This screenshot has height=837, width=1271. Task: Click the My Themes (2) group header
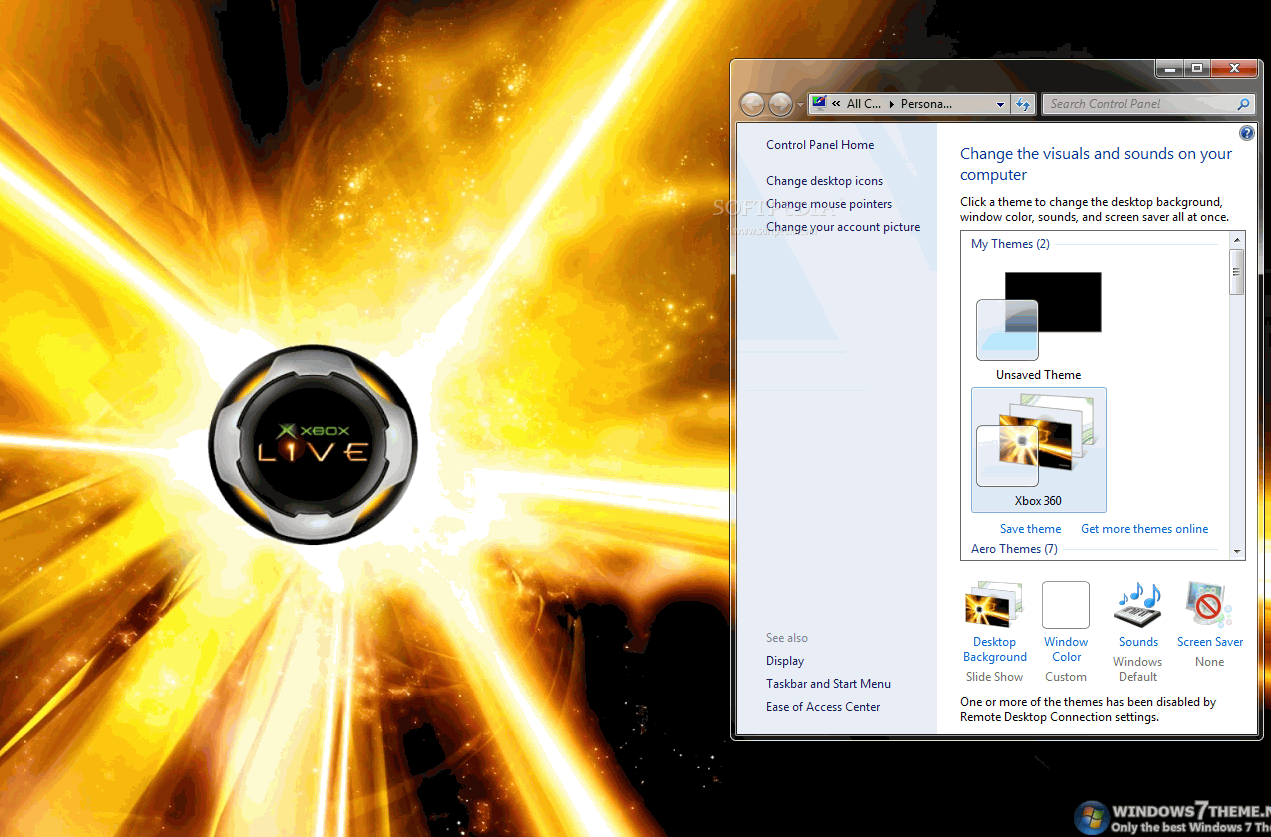tap(1010, 244)
